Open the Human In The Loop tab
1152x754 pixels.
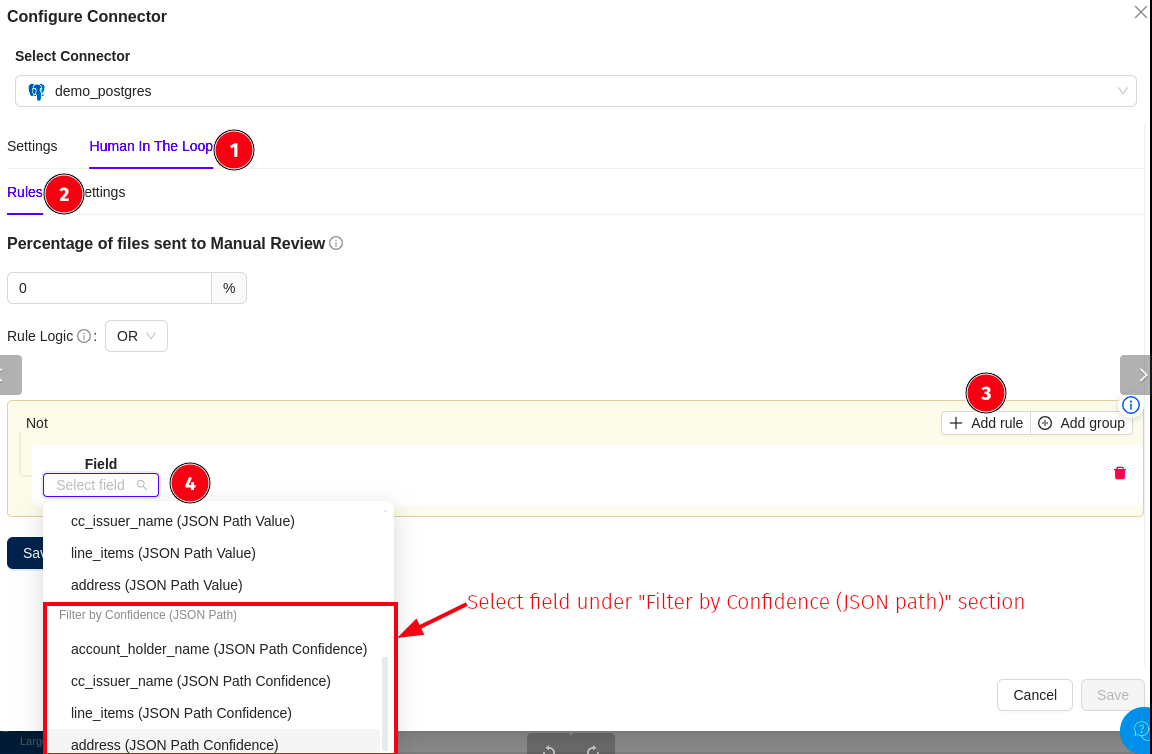(150, 146)
